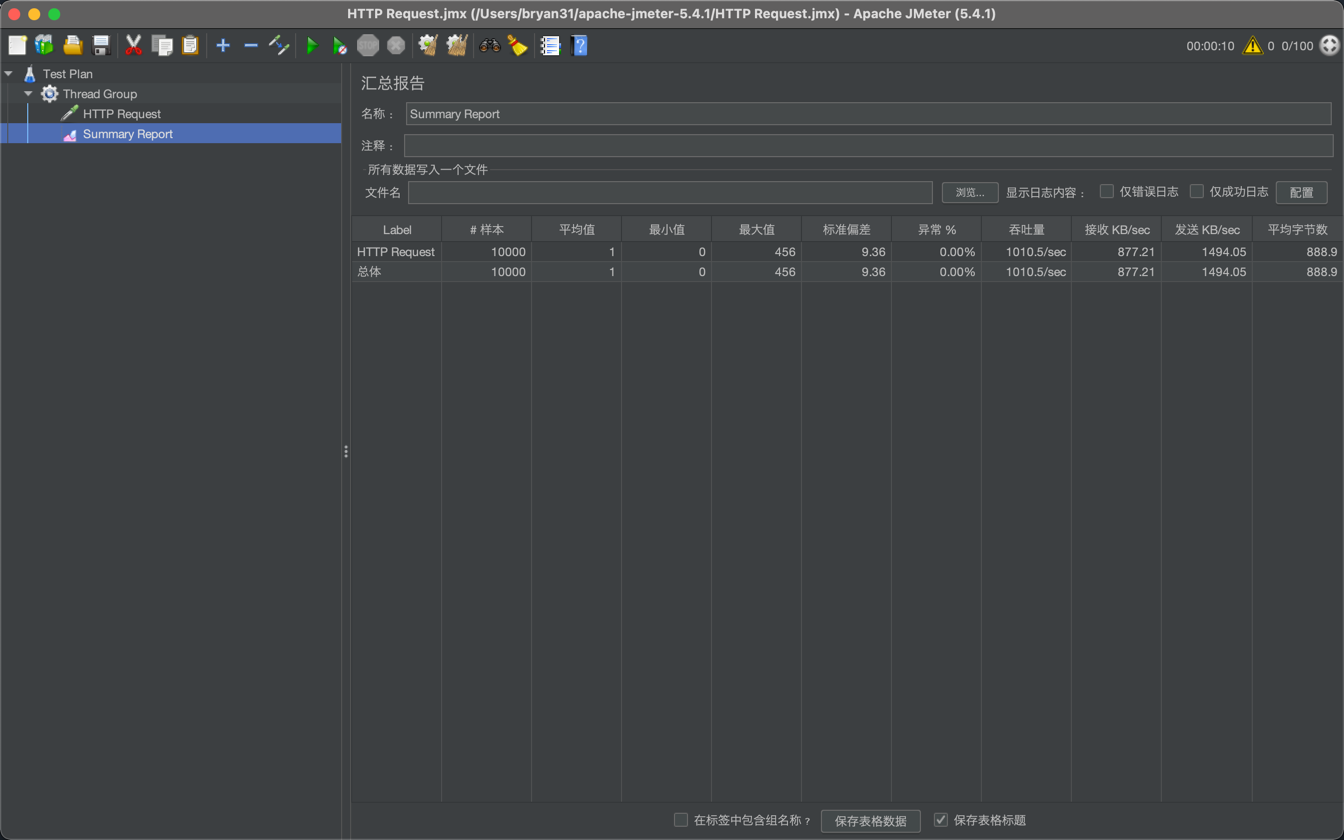
Task: Uncheck 保存表格标题 at the bottom
Action: coord(941,819)
